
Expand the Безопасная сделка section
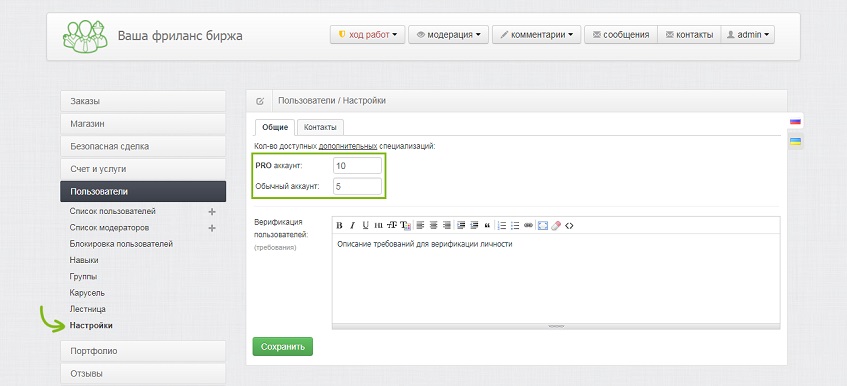pos(143,146)
